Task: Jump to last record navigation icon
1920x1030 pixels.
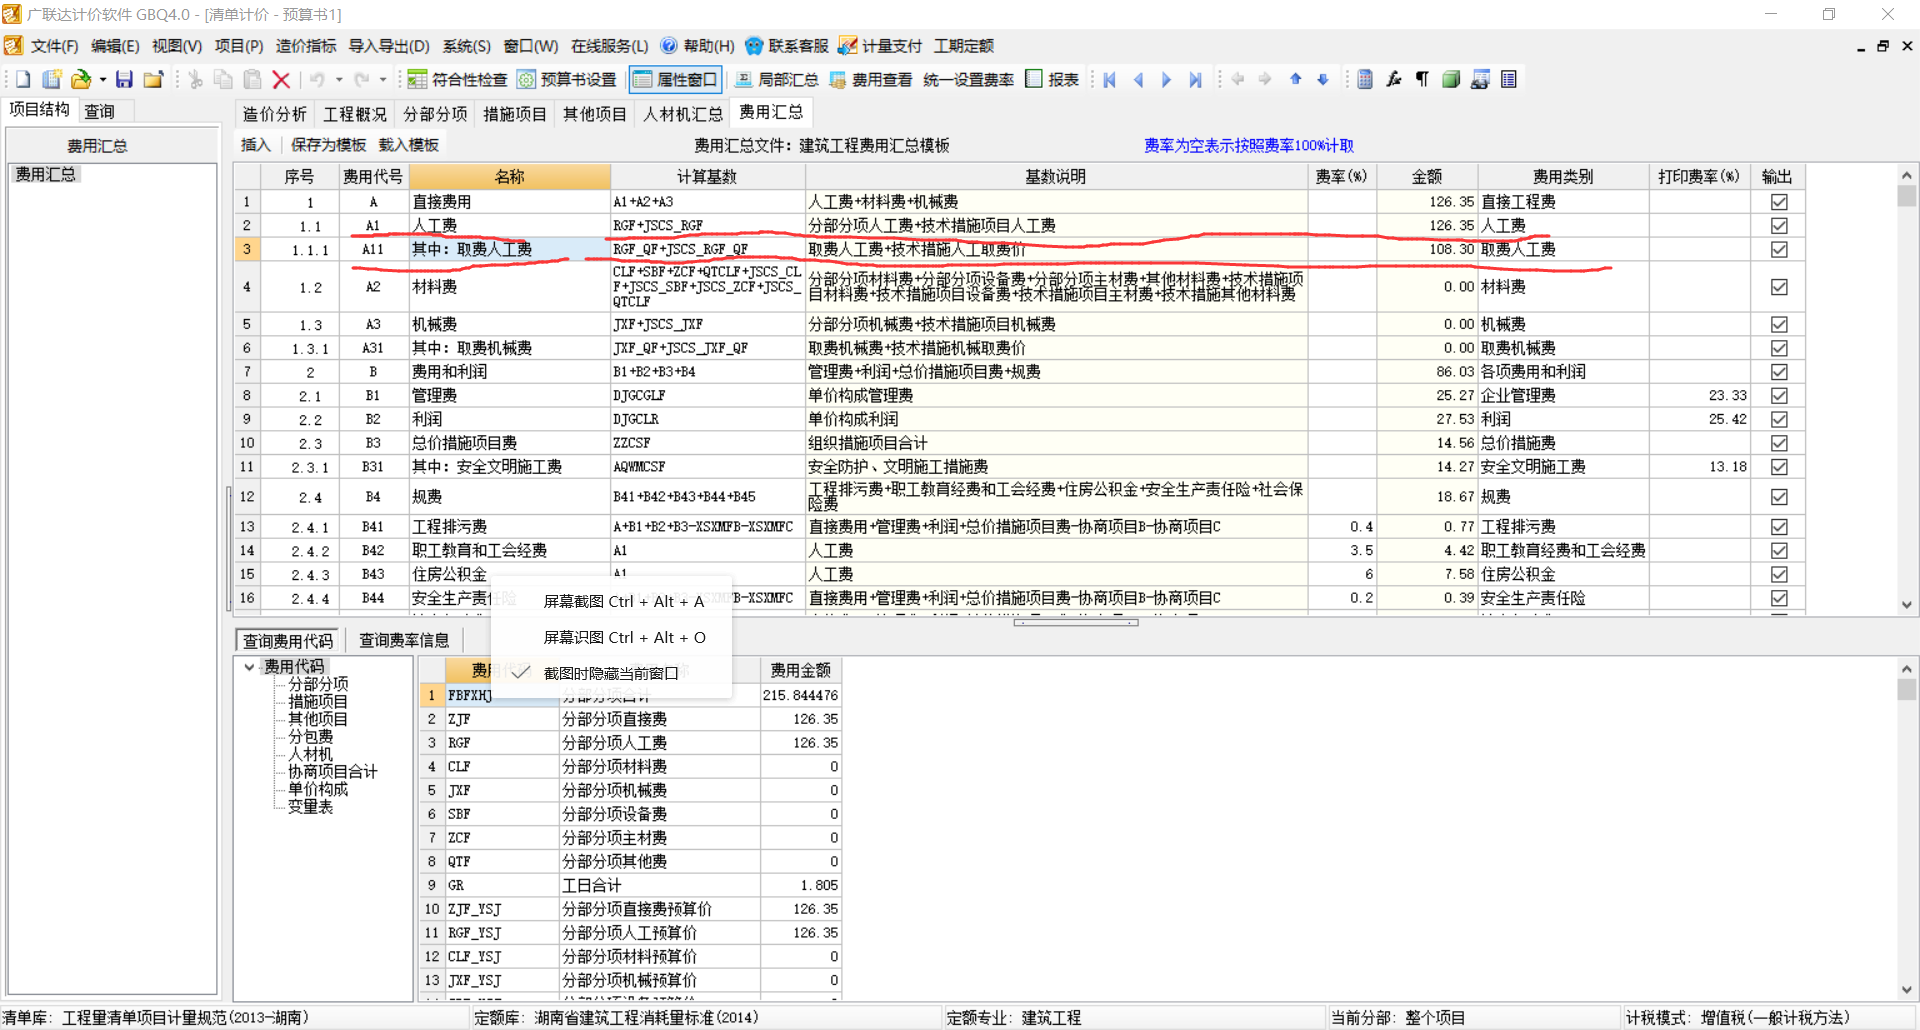Action: [1195, 79]
